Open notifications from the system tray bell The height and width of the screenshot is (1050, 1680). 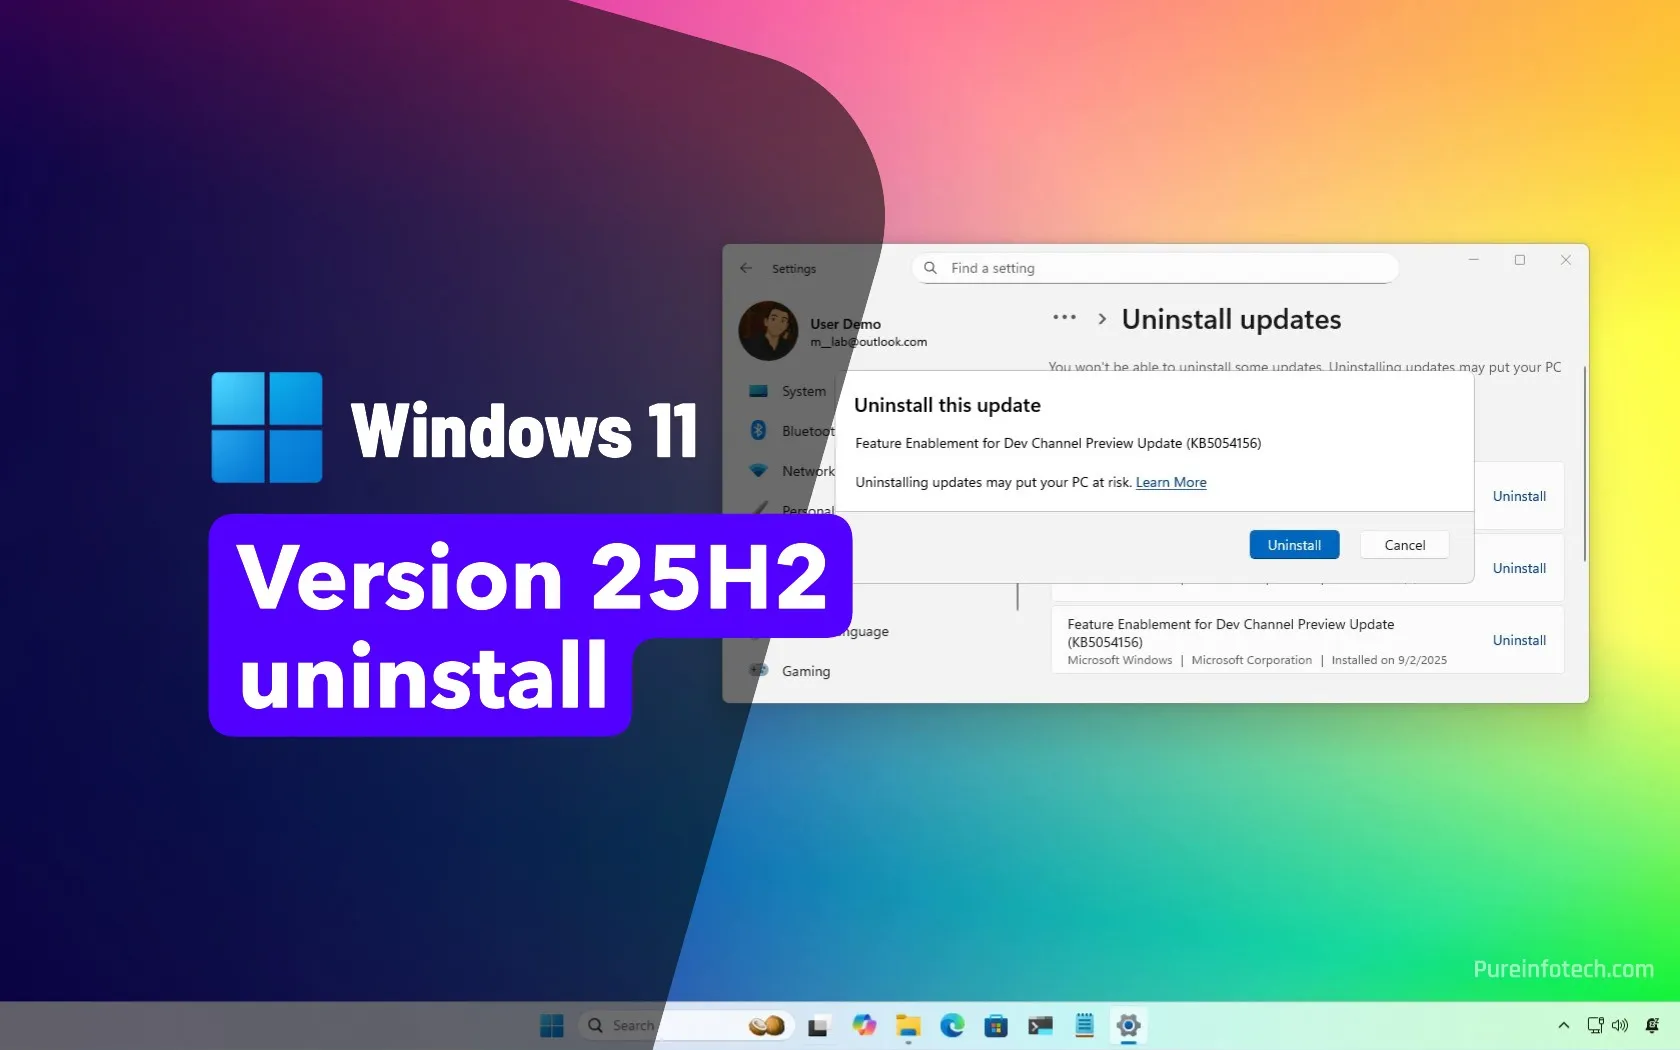coord(1652,1025)
